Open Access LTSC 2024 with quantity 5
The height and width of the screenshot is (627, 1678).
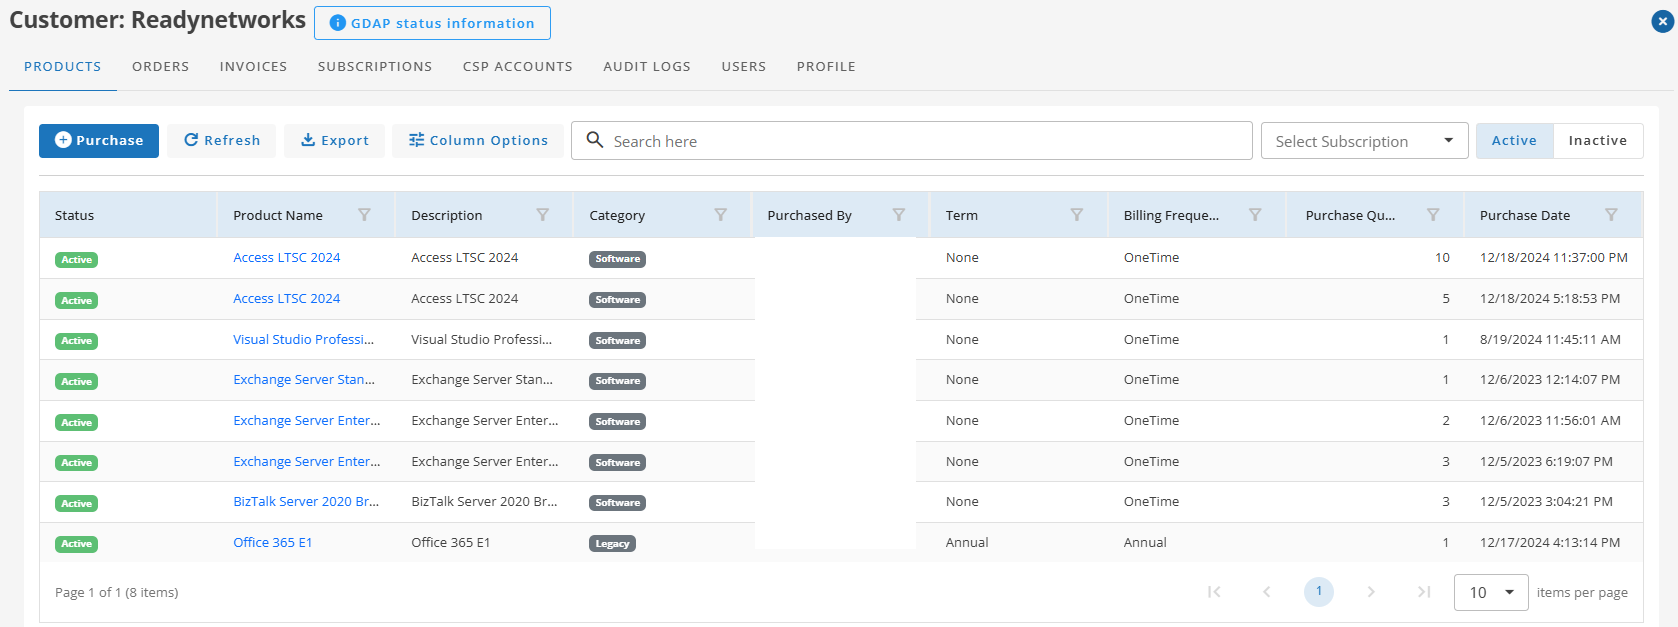[286, 299]
